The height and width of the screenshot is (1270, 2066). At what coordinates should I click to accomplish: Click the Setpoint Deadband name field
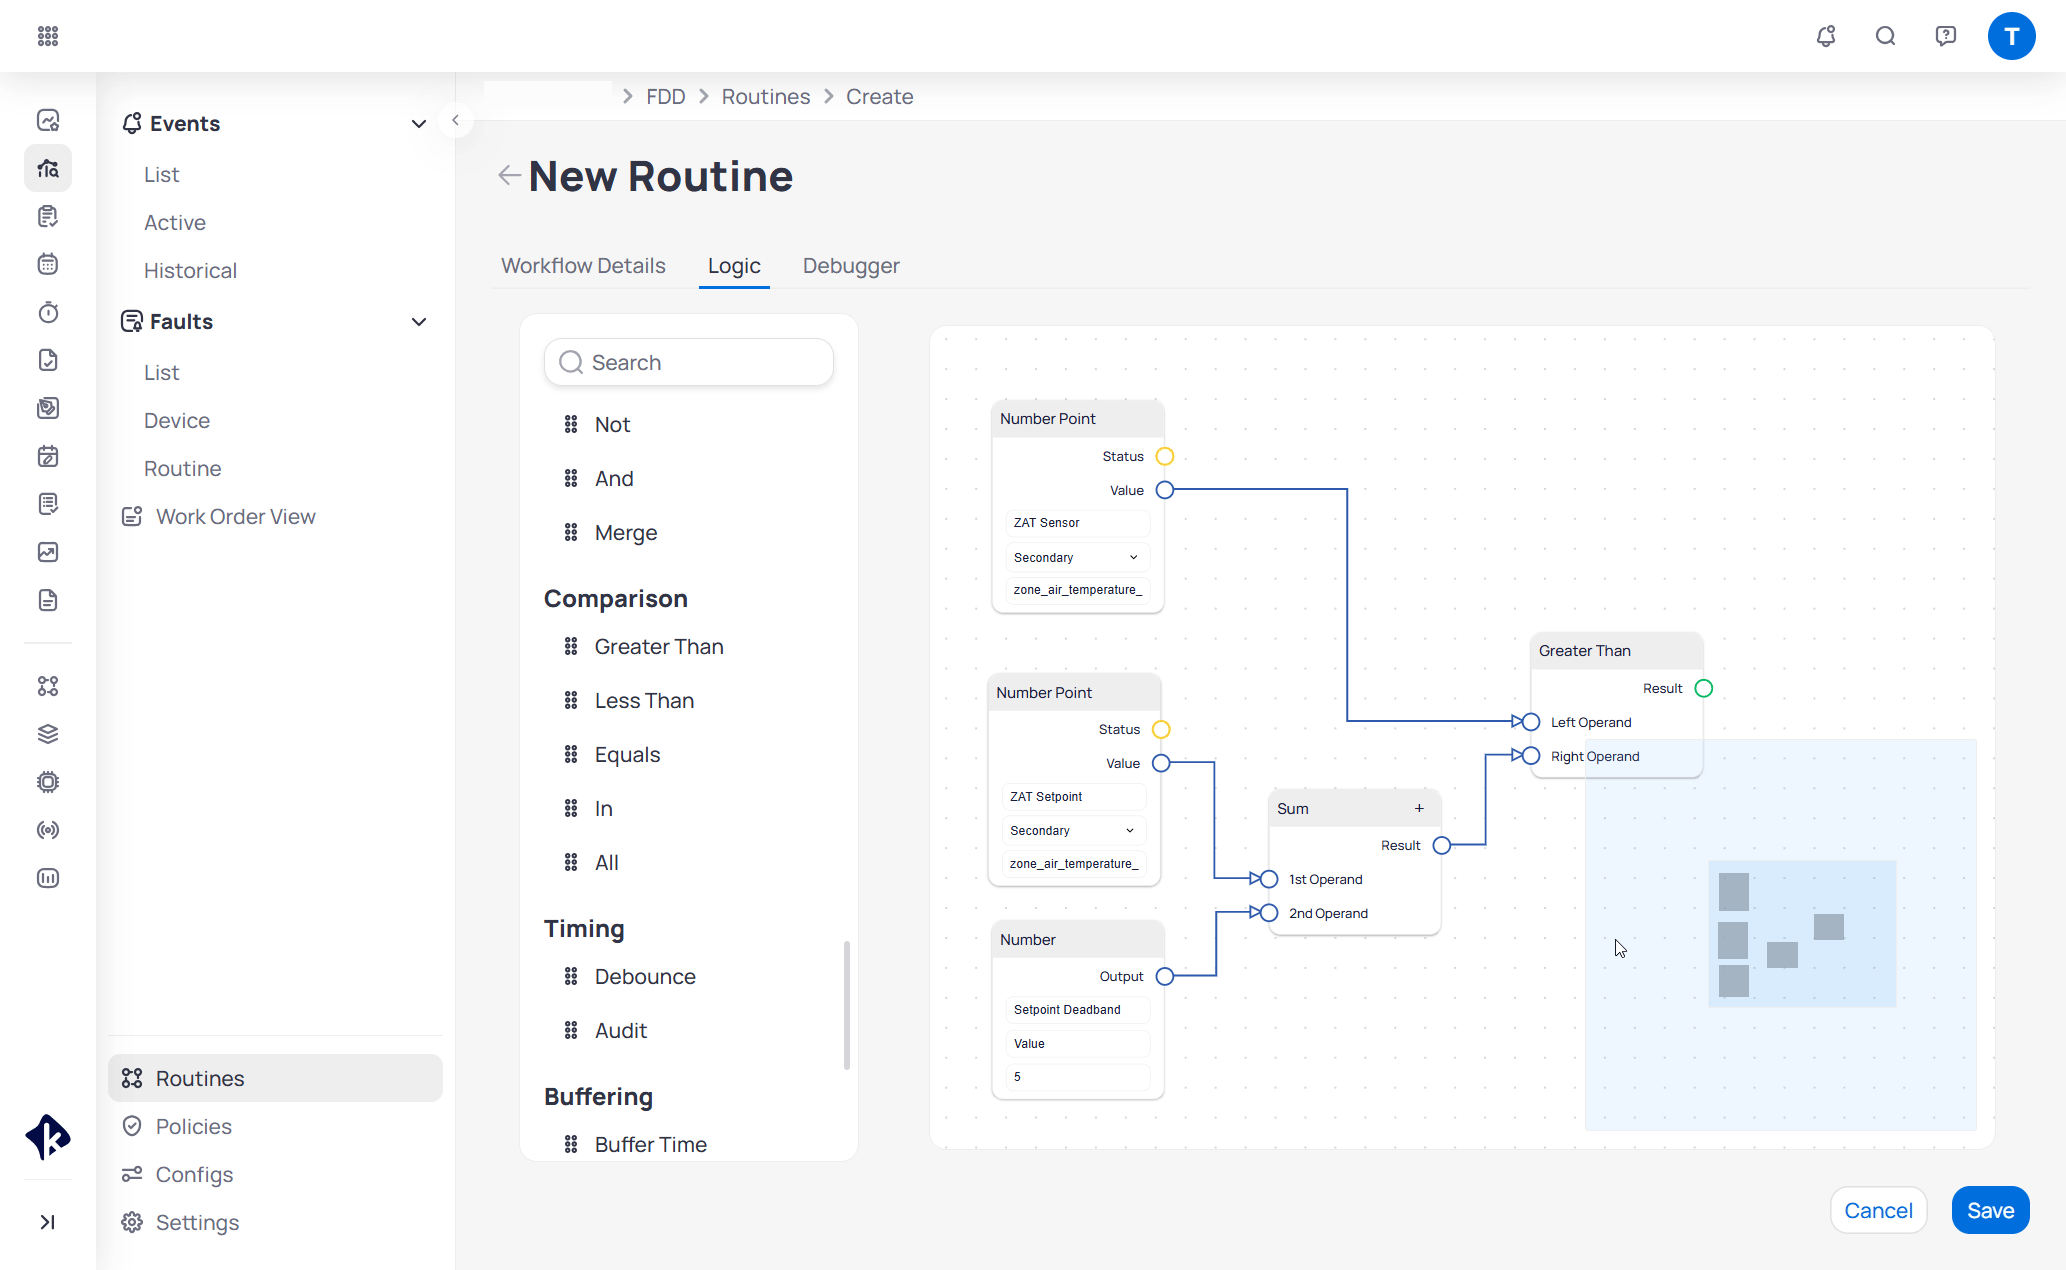point(1077,1010)
